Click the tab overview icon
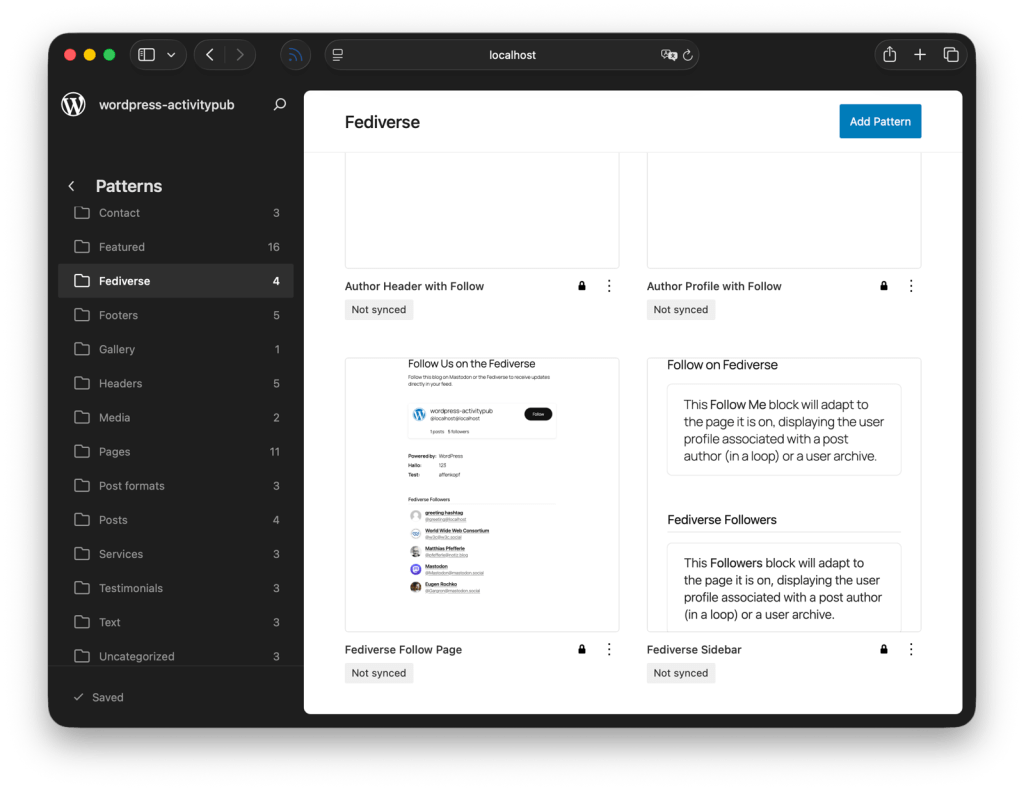 tap(951, 55)
